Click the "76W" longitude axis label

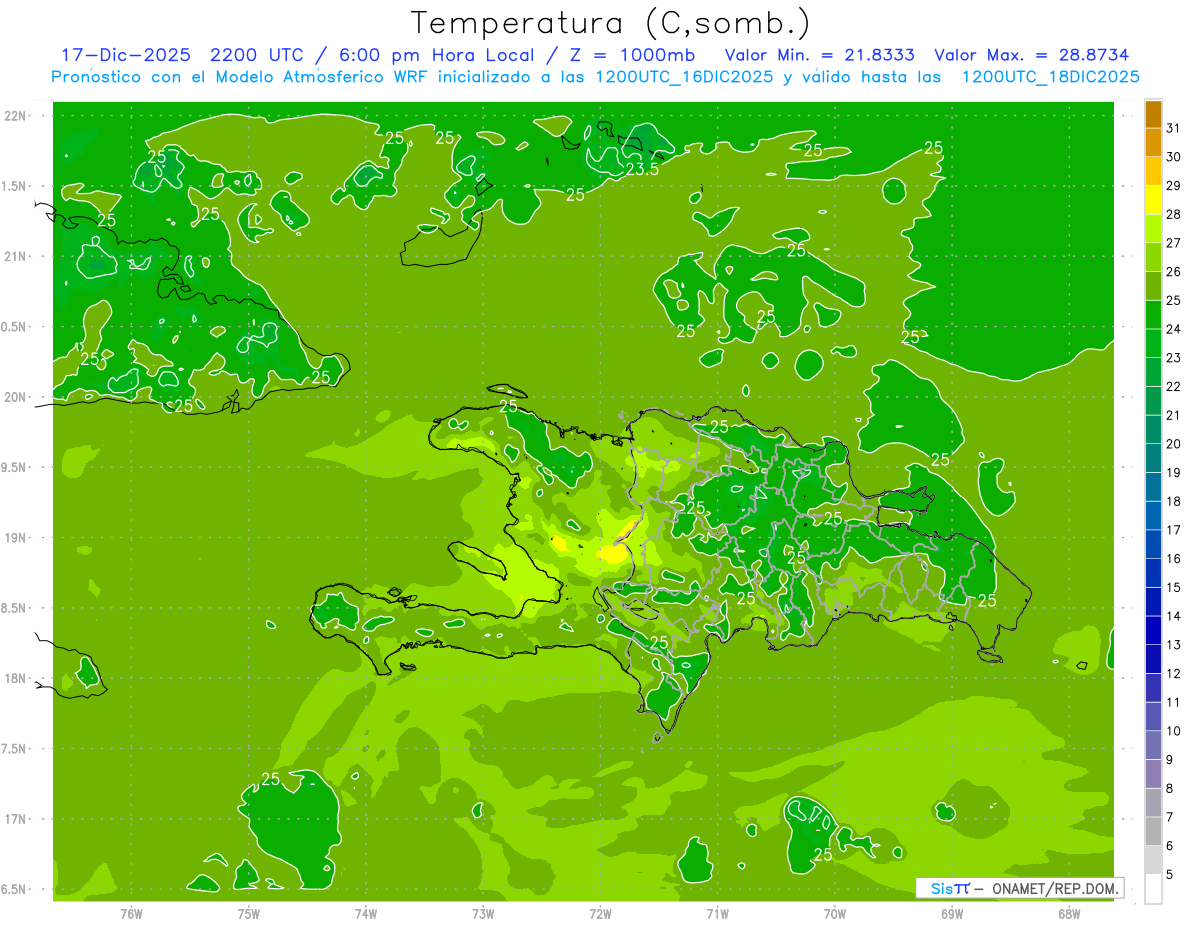(x=131, y=914)
